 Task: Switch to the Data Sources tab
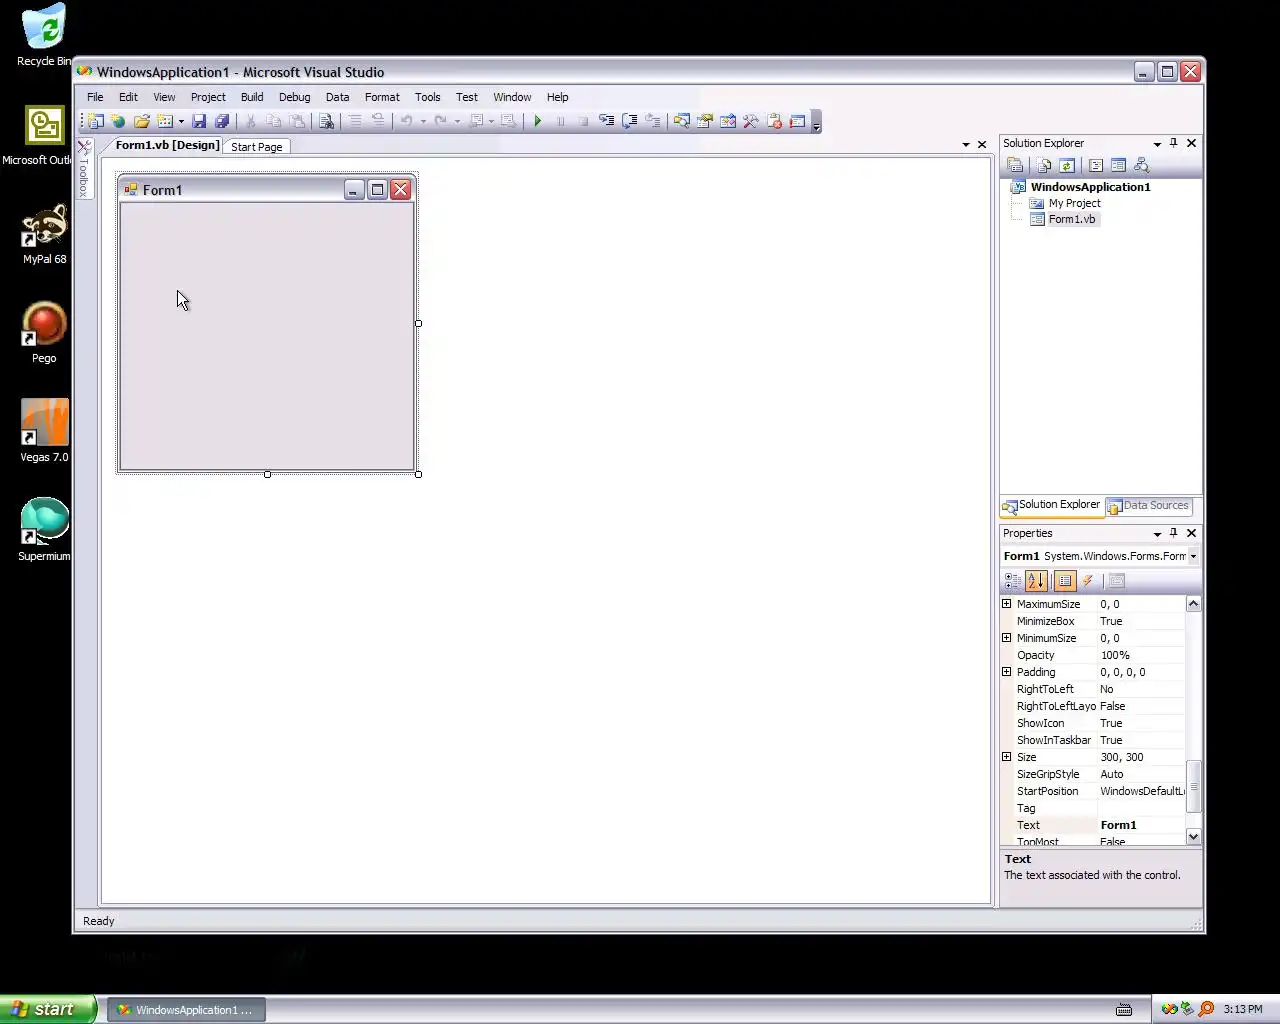pos(1149,506)
